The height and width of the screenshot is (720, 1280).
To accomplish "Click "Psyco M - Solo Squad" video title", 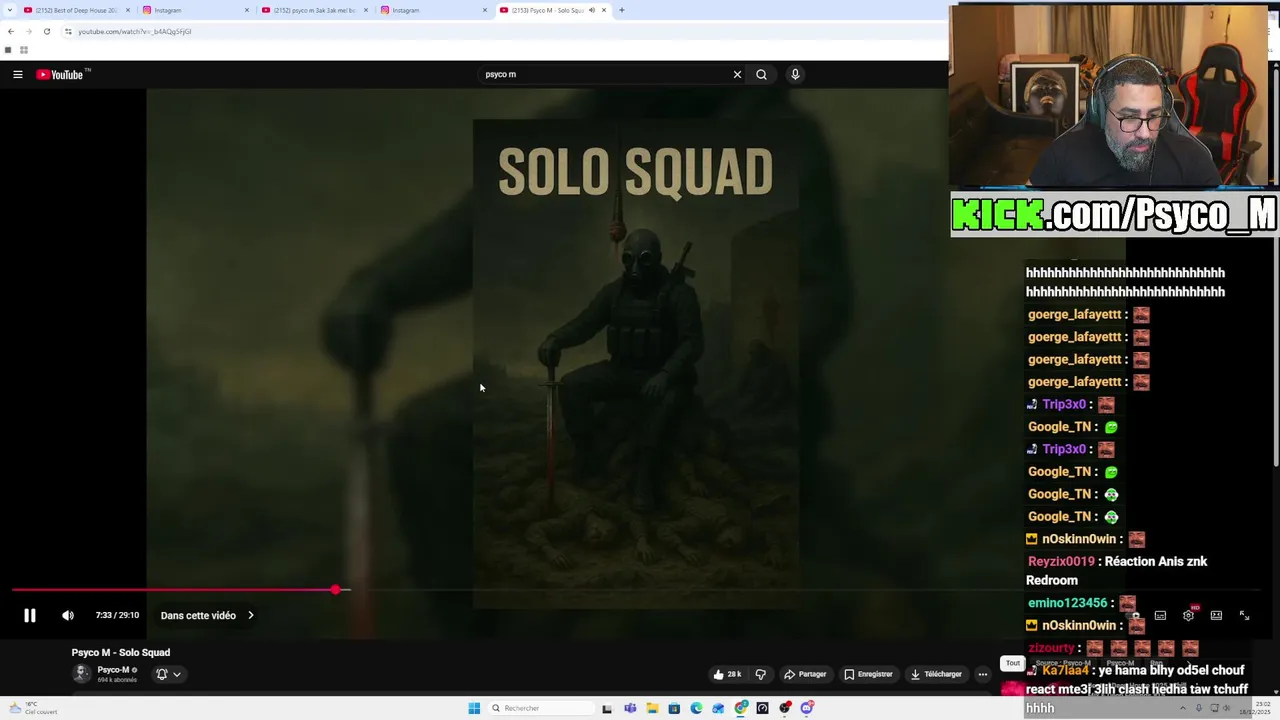I will tap(121, 652).
